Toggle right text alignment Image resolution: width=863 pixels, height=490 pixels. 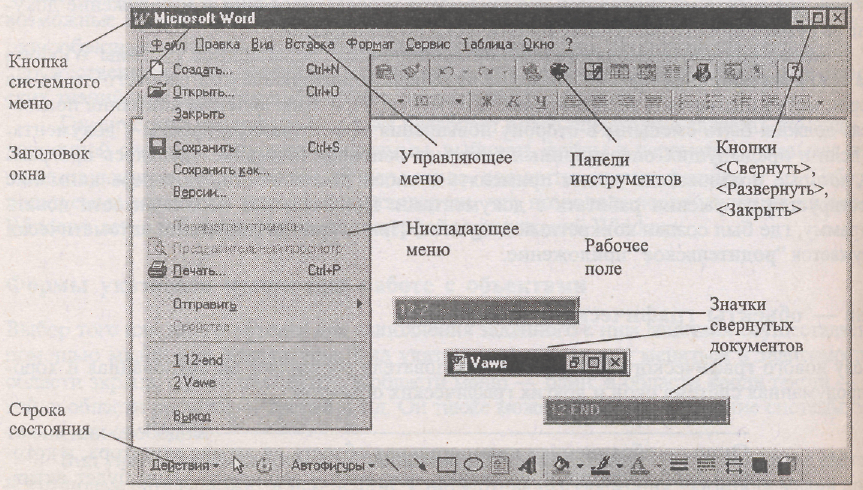coord(626,102)
